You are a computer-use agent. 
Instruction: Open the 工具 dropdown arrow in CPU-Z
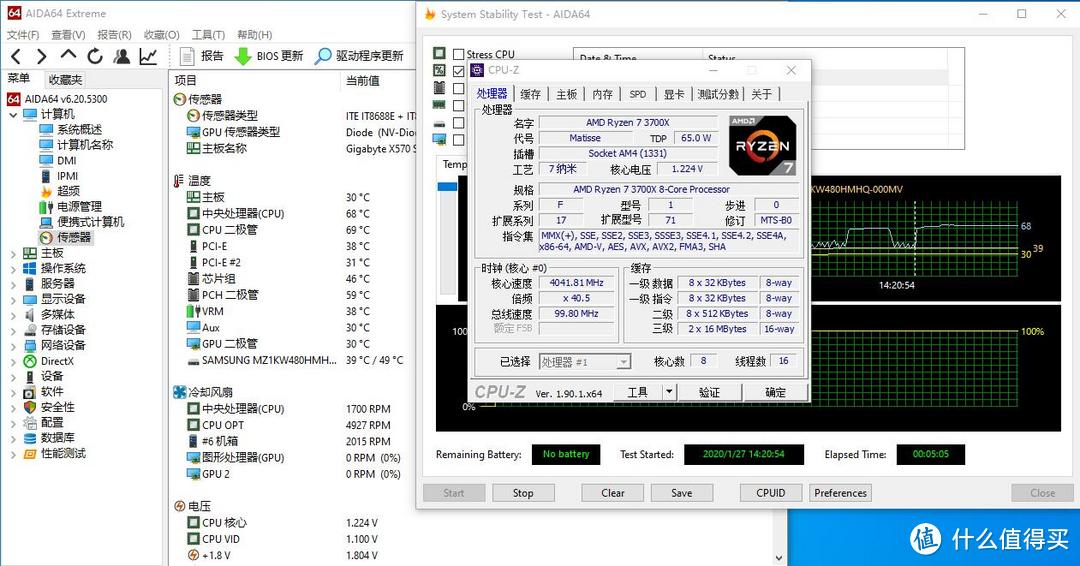(x=669, y=392)
